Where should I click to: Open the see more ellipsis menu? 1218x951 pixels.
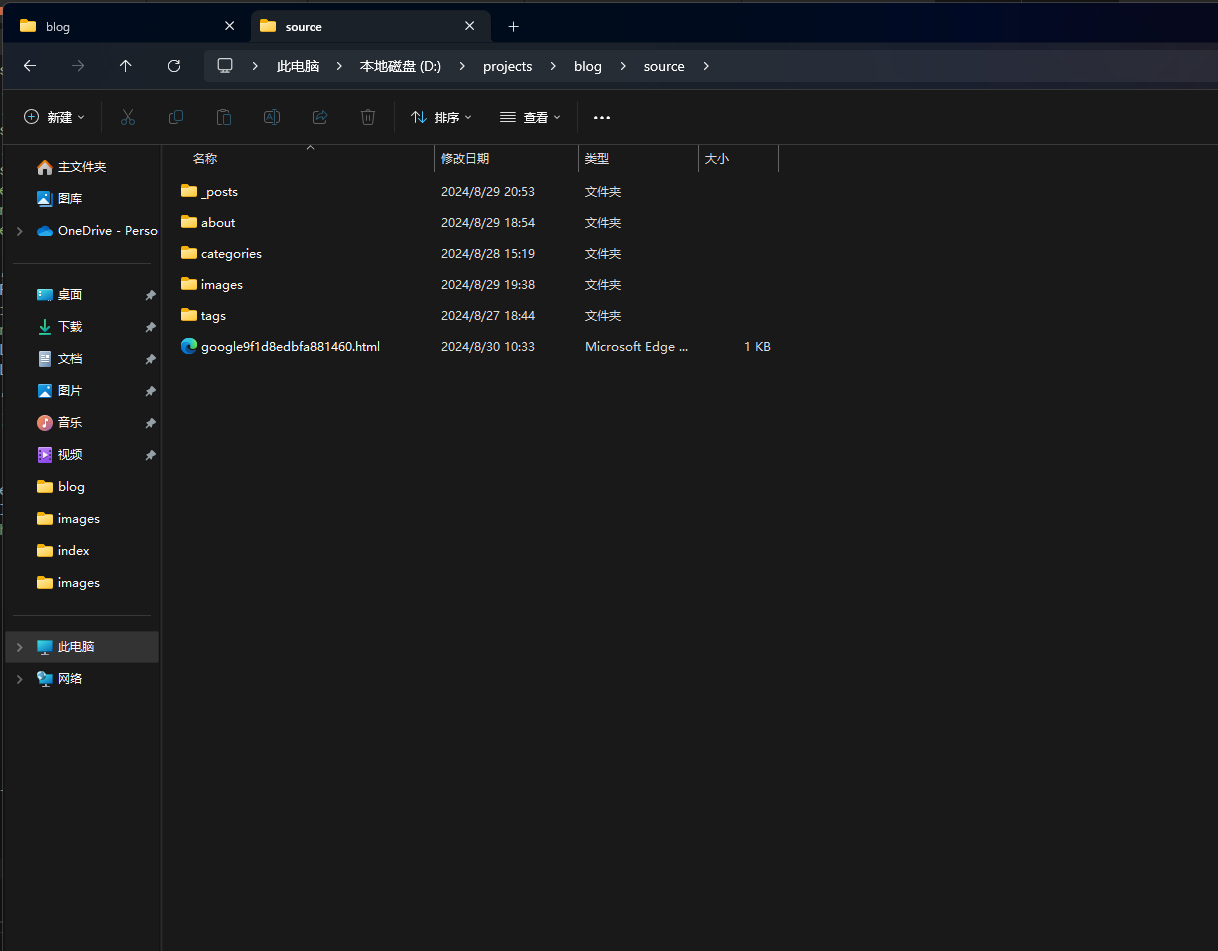[x=601, y=117]
